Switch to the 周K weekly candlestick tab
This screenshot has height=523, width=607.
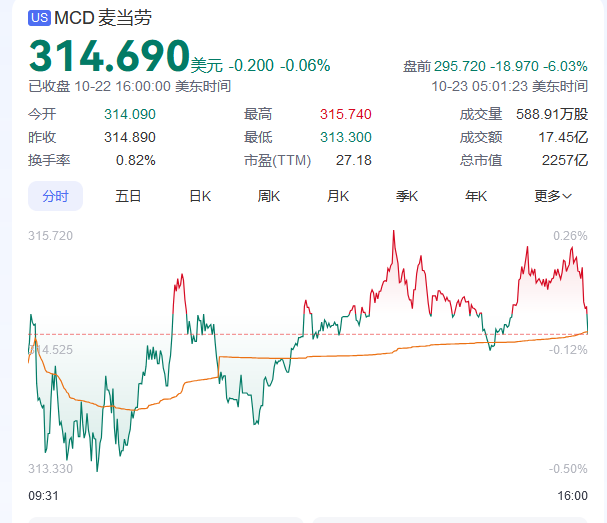[269, 196]
